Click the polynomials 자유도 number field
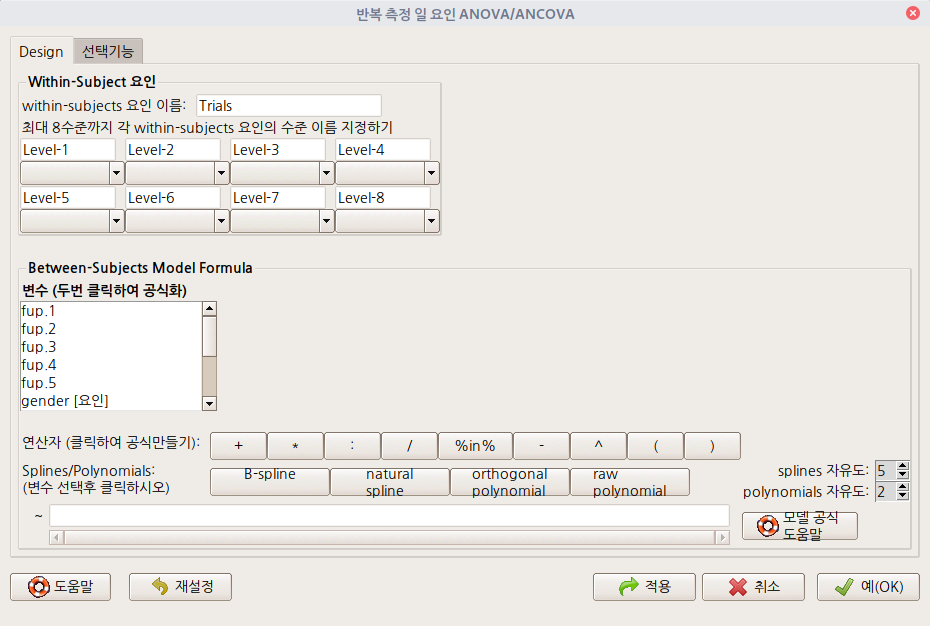The image size is (930, 626). (x=886, y=492)
